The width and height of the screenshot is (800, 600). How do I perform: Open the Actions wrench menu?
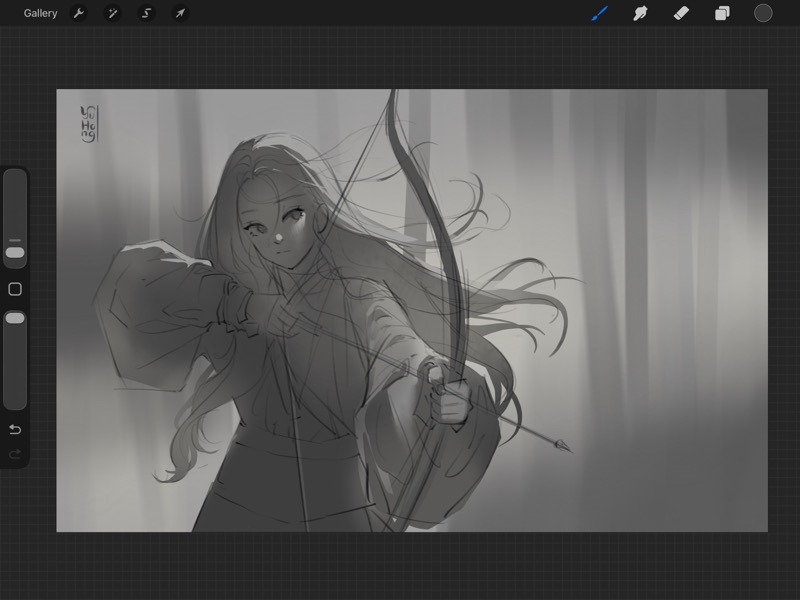(79, 13)
